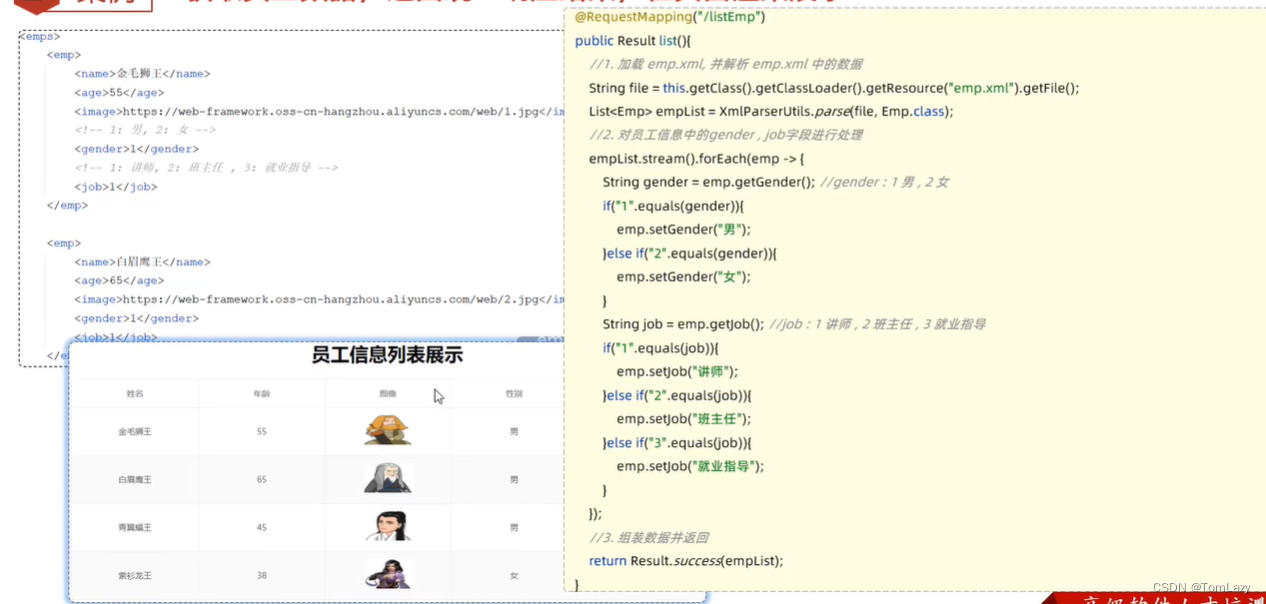Viewport: 1266px width, 604px height.
Task: Click the else if("2".equals(job)) line
Action: click(x=678, y=395)
